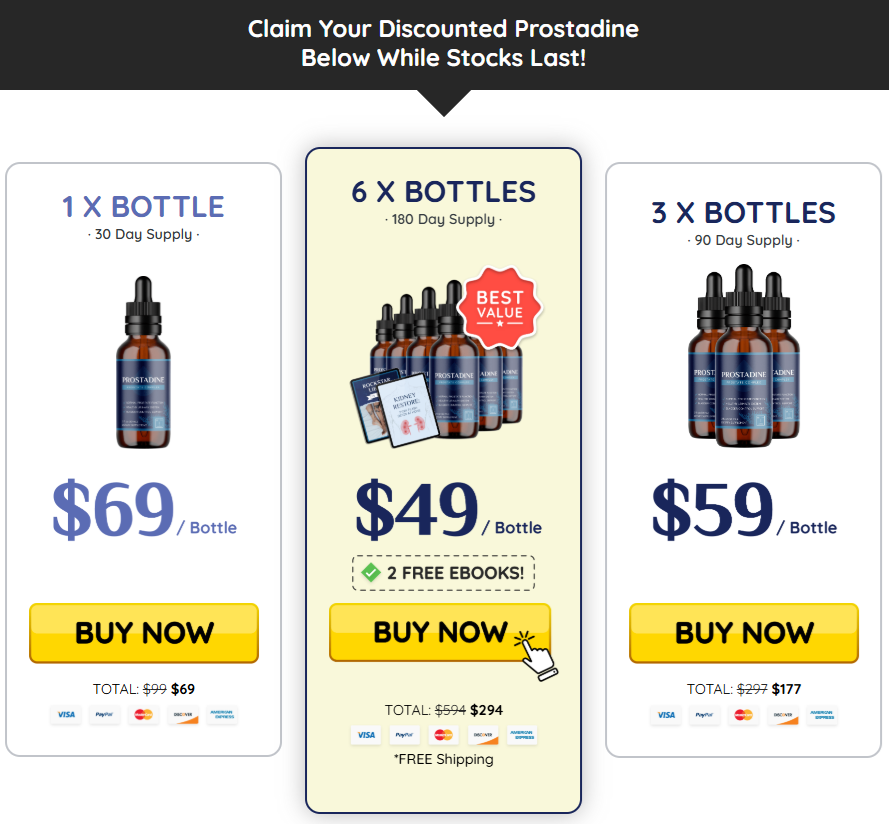Click the American Express icon under 6 bottles
The width and height of the screenshot is (889, 824).
coord(522,735)
